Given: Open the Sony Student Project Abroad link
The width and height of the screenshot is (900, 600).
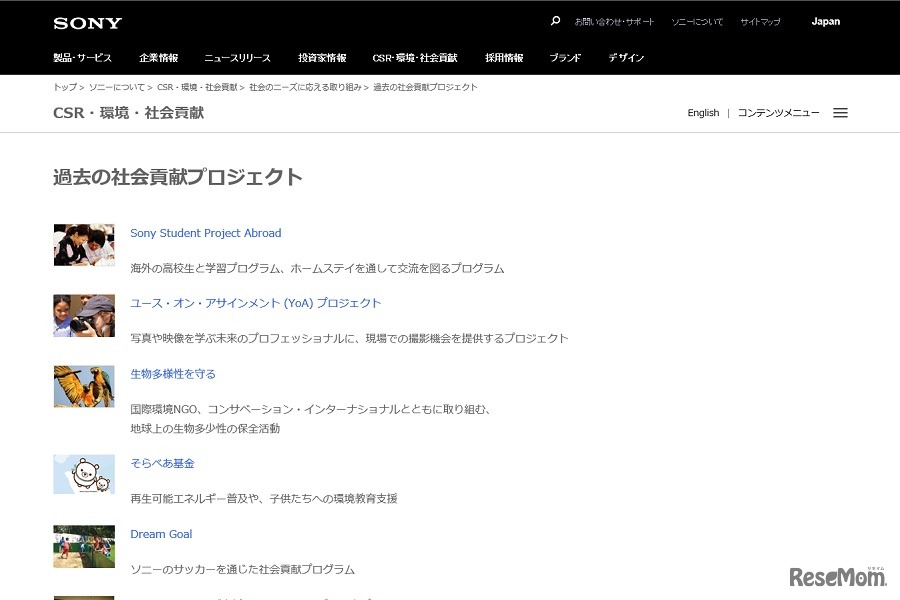Looking at the screenshot, I should tap(205, 232).
